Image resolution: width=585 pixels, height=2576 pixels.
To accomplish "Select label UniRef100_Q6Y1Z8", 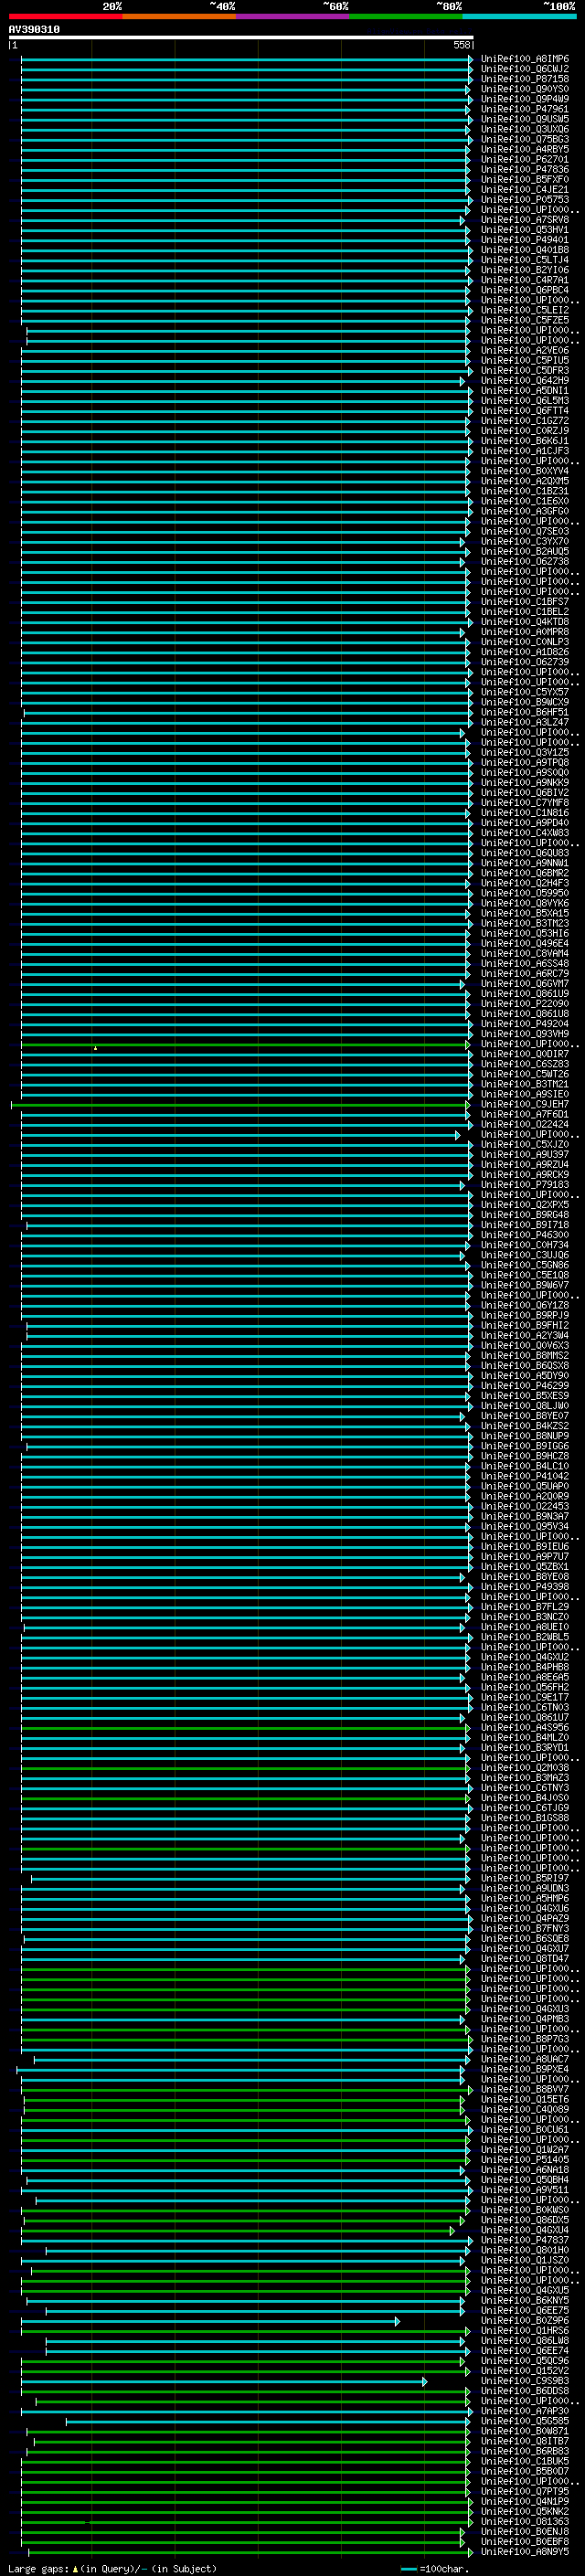I will [525, 1305].
